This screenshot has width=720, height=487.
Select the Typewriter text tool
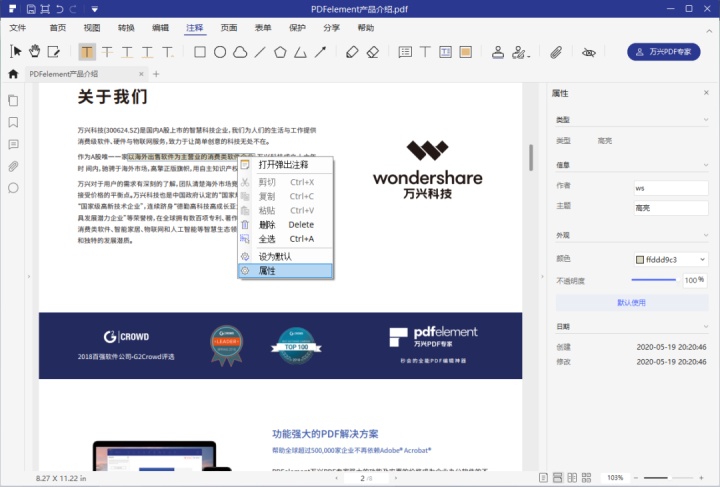pos(425,52)
